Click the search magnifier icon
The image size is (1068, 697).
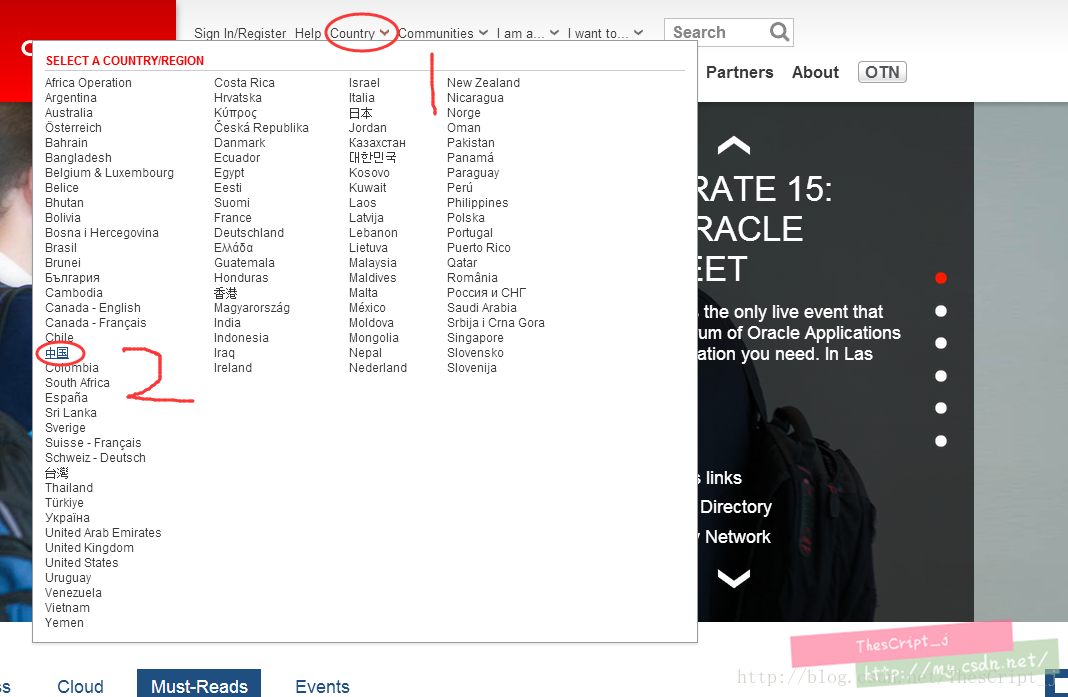[779, 32]
